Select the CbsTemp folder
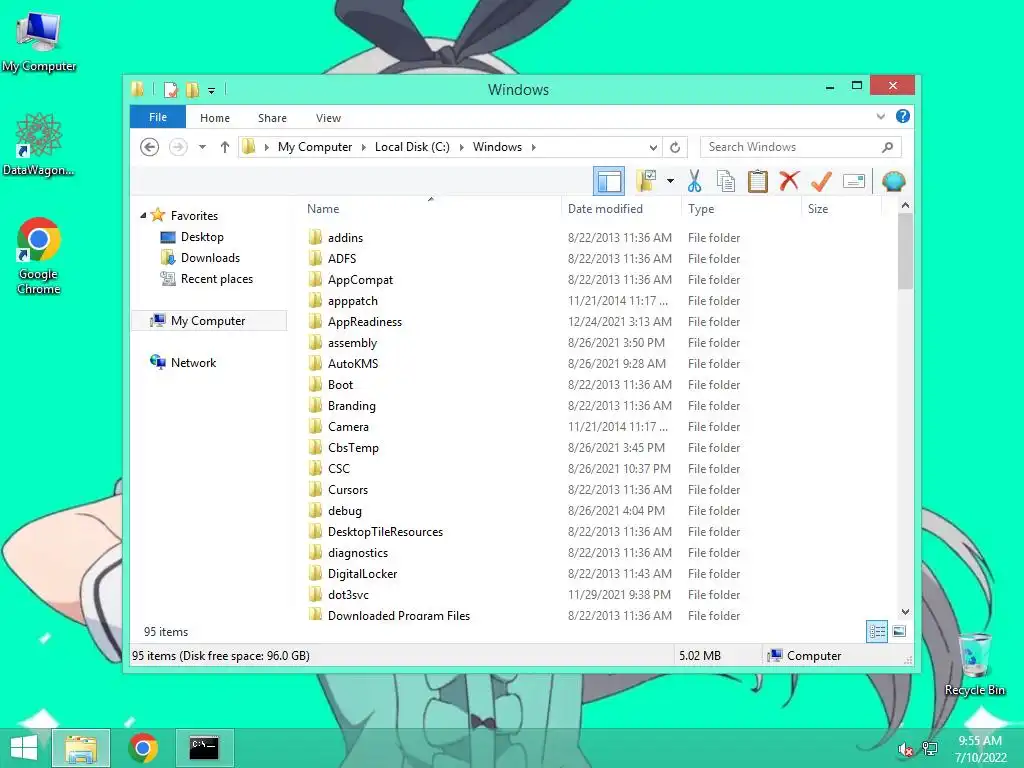 pos(353,447)
